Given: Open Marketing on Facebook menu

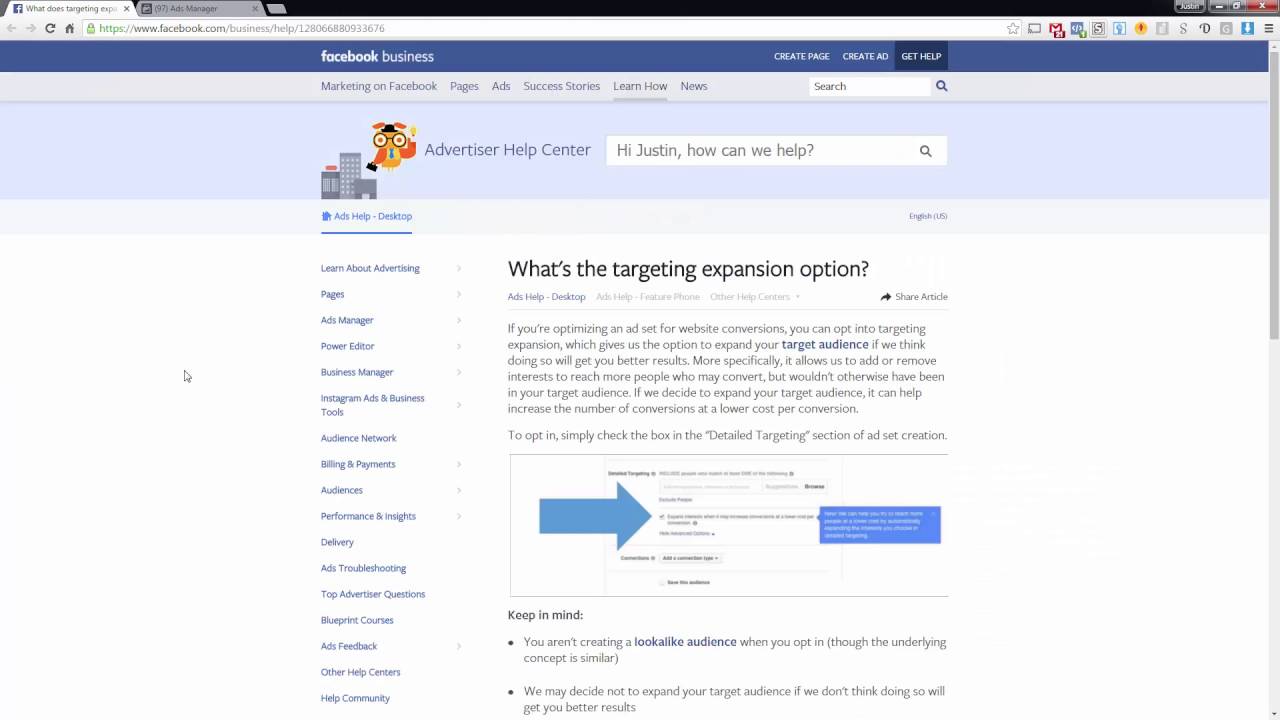Looking at the screenshot, I should click(379, 86).
